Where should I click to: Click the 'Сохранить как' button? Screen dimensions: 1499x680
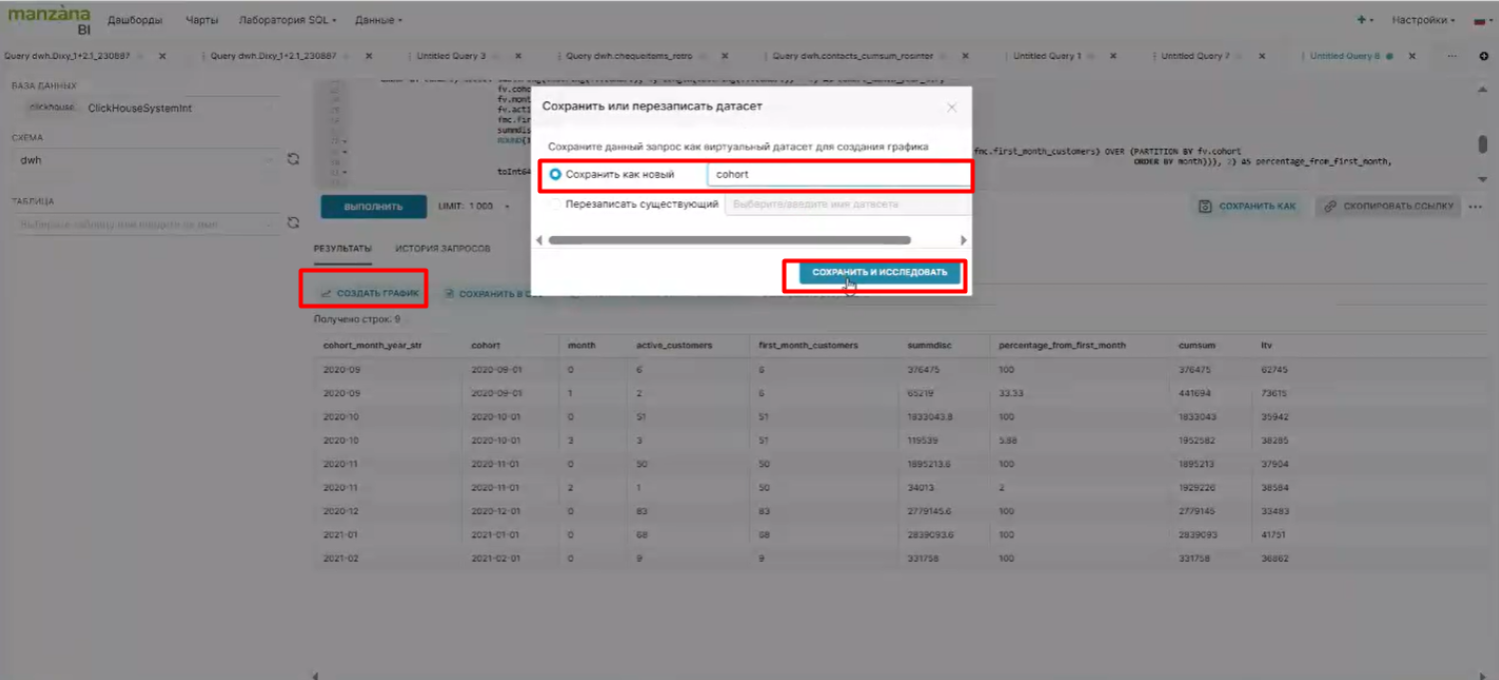pos(1248,207)
